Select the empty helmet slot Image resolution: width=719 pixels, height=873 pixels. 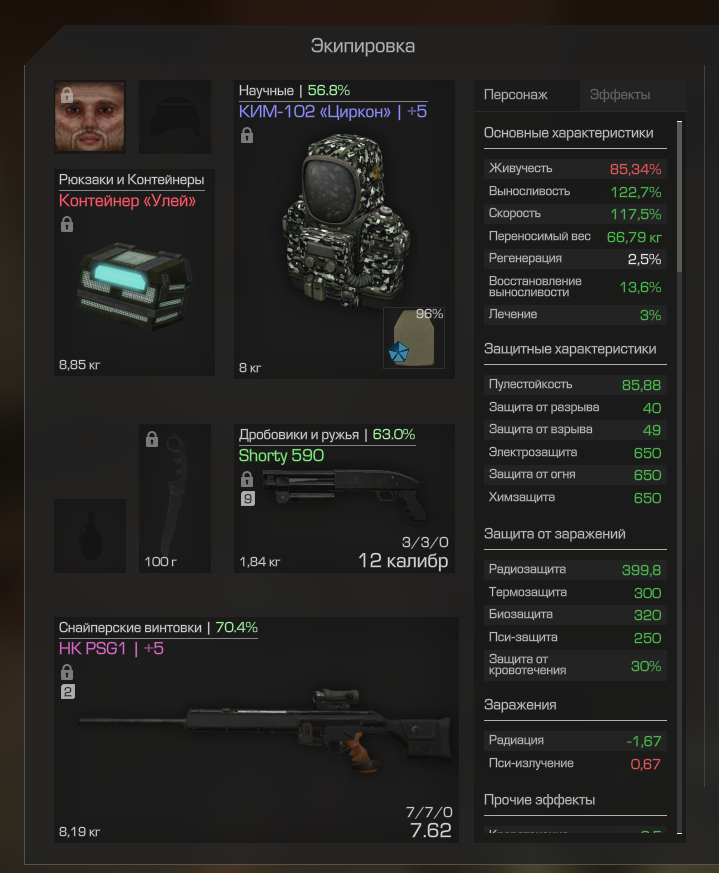point(175,116)
